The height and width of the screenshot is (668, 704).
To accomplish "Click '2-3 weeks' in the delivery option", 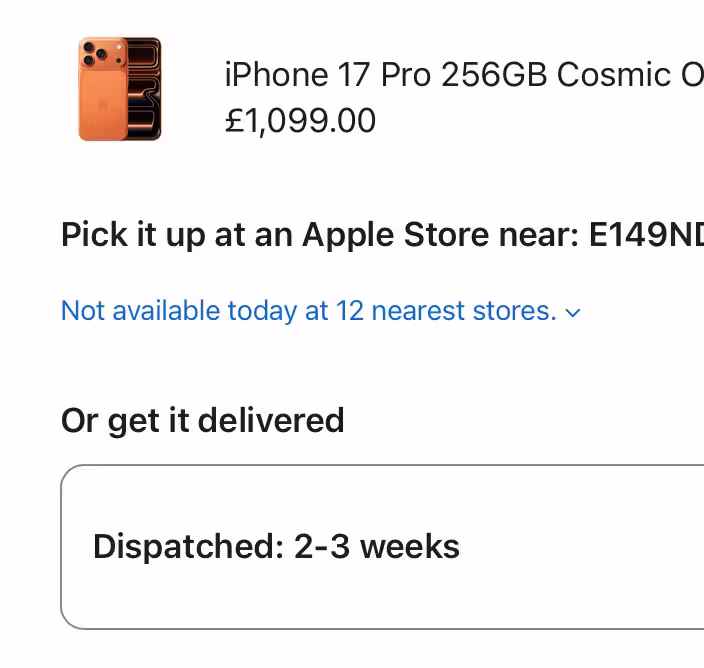I will pyautogui.click(x=377, y=547).
